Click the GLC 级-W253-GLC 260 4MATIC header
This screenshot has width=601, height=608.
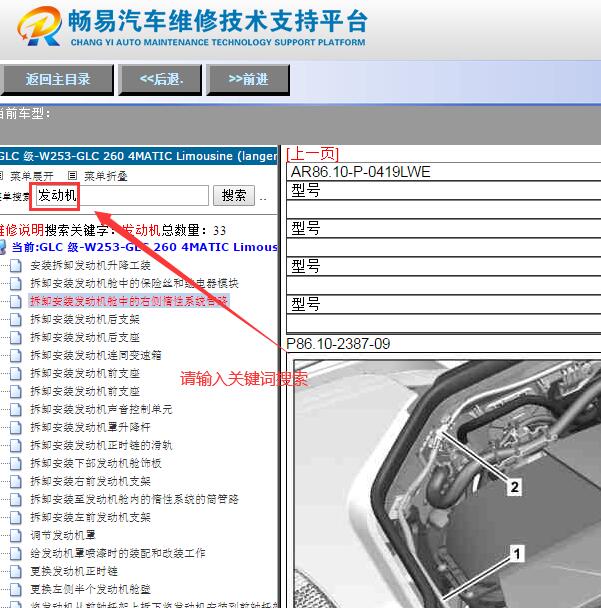coord(138,156)
